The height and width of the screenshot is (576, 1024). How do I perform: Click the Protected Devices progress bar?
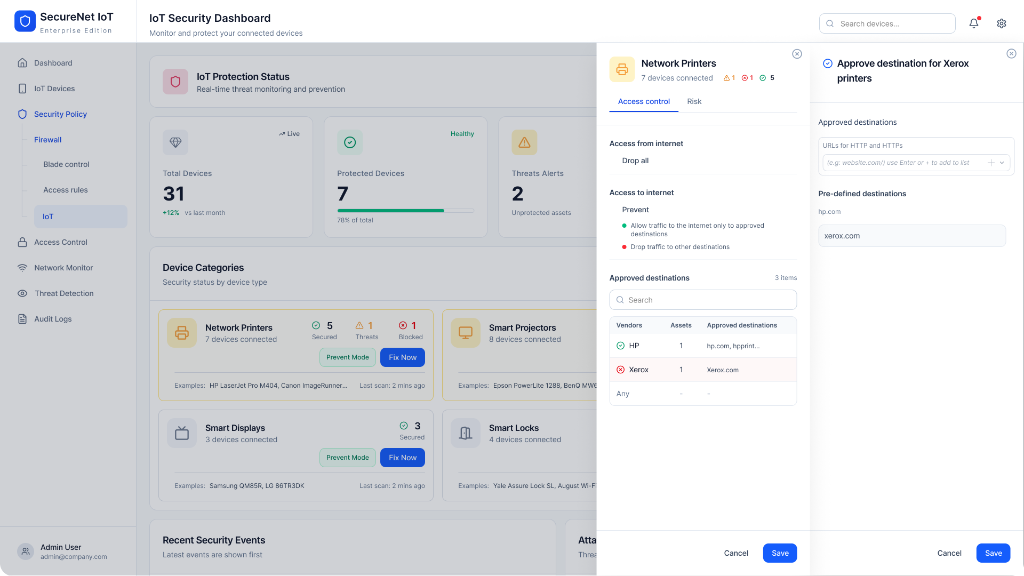(x=406, y=210)
